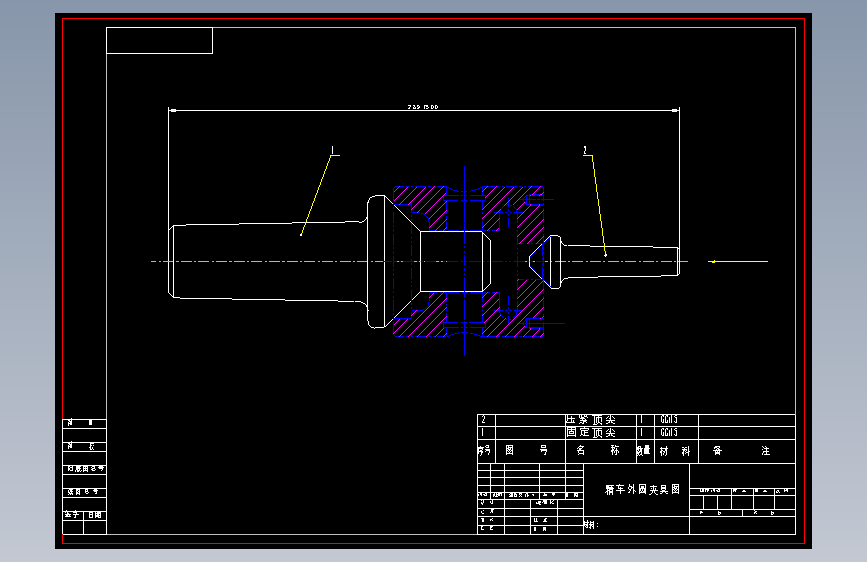The image size is (867, 562).
Task: Click the 材料: label in title block
Action: coord(591,525)
